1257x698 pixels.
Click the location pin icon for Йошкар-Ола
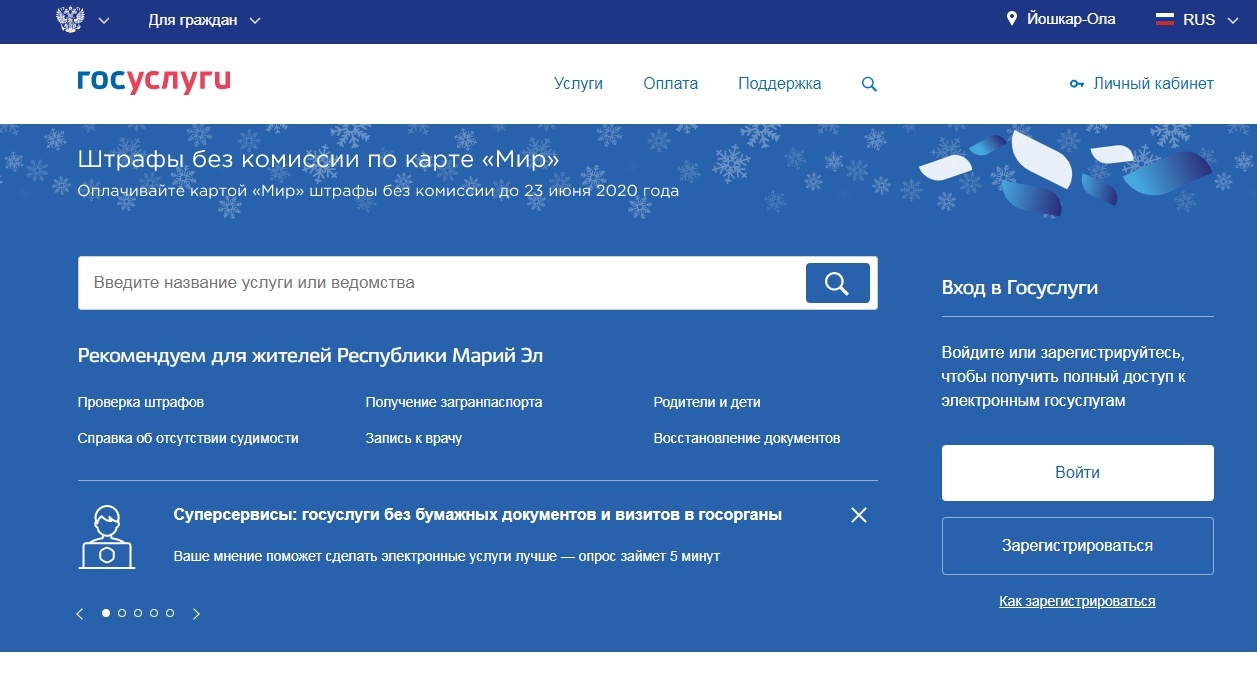[x=1011, y=20]
